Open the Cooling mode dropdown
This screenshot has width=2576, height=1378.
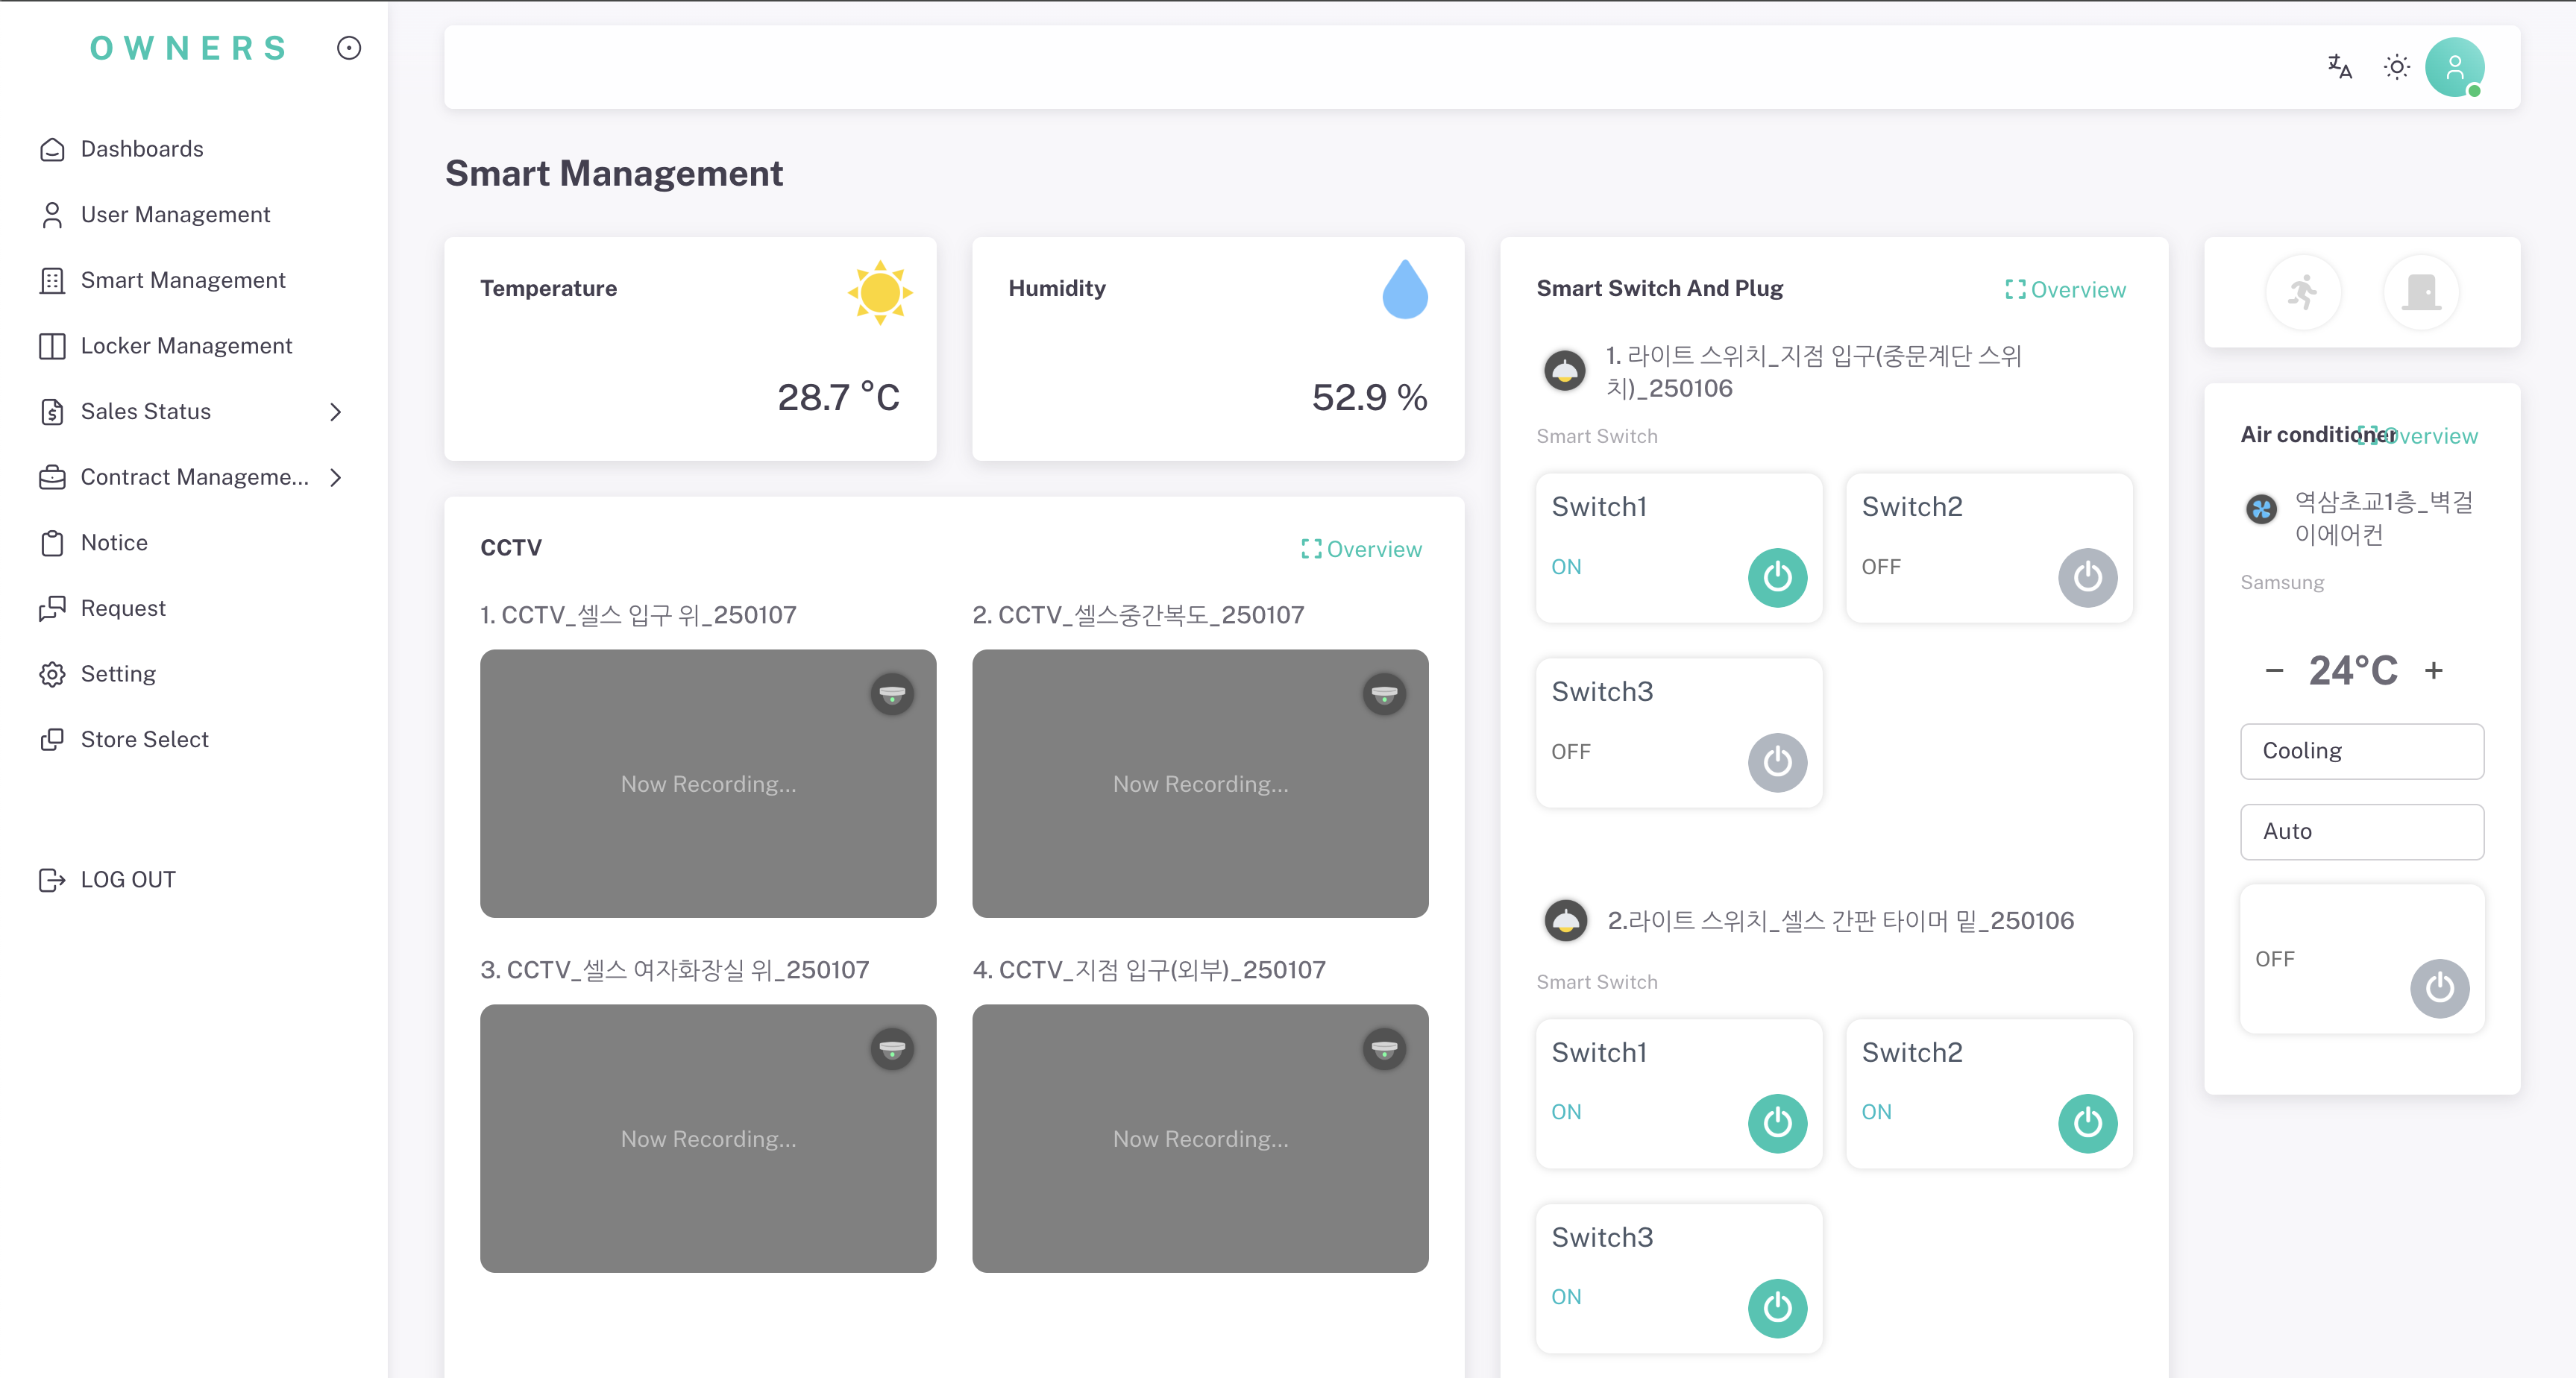pyautogui.click(x=2361, y=751)
